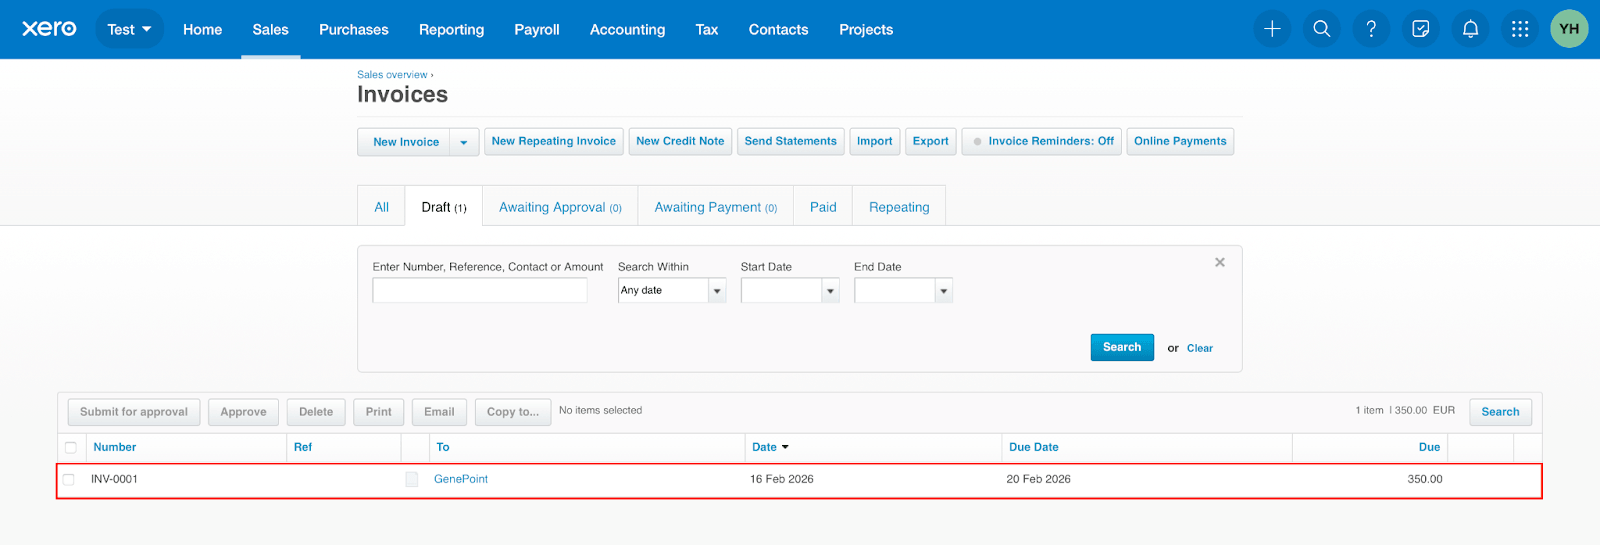The height and width of the screenshot is (545, 1600).
Task: Switch to the Awaiting Approval tab
Action: 560,207
